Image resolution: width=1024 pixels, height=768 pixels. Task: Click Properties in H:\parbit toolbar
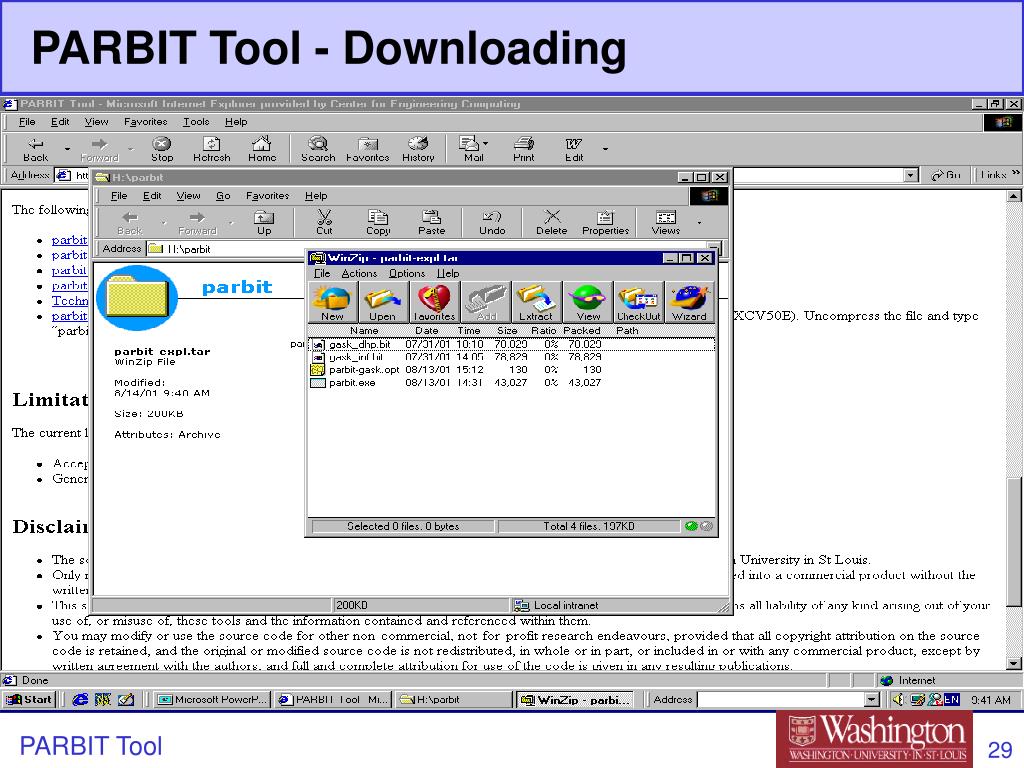click(605, 222)
